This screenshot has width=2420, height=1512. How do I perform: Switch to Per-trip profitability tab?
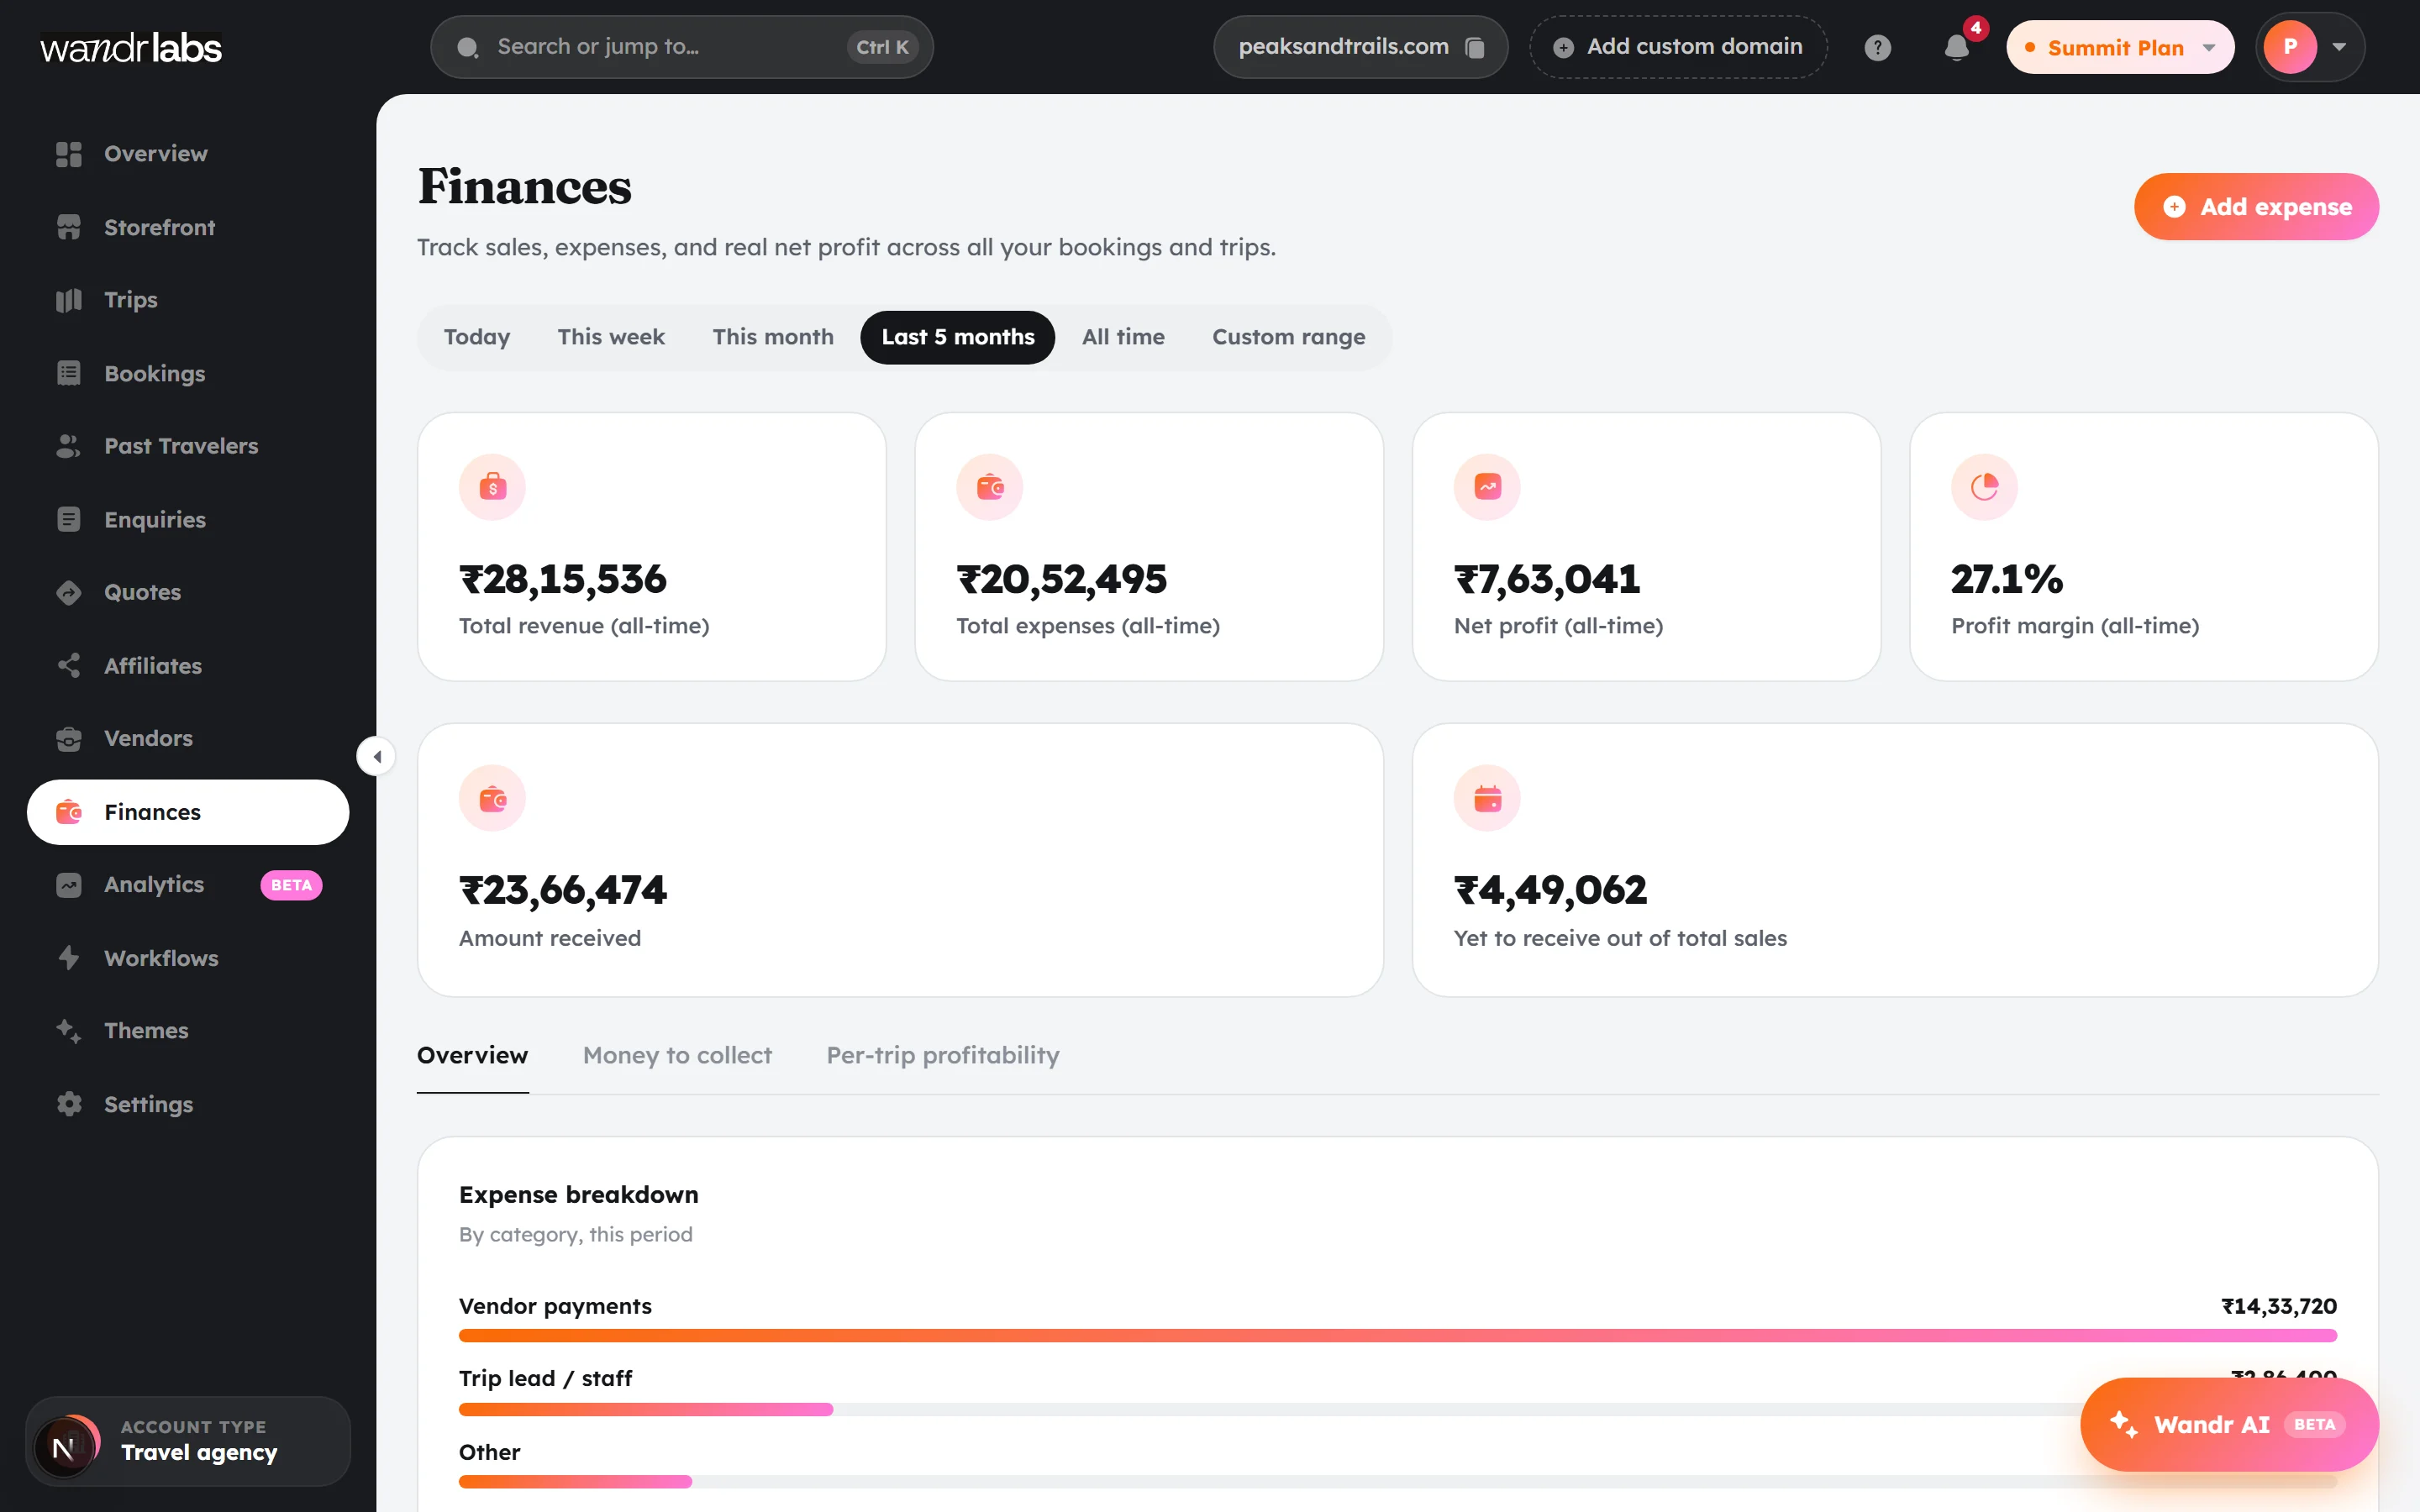943,1055
